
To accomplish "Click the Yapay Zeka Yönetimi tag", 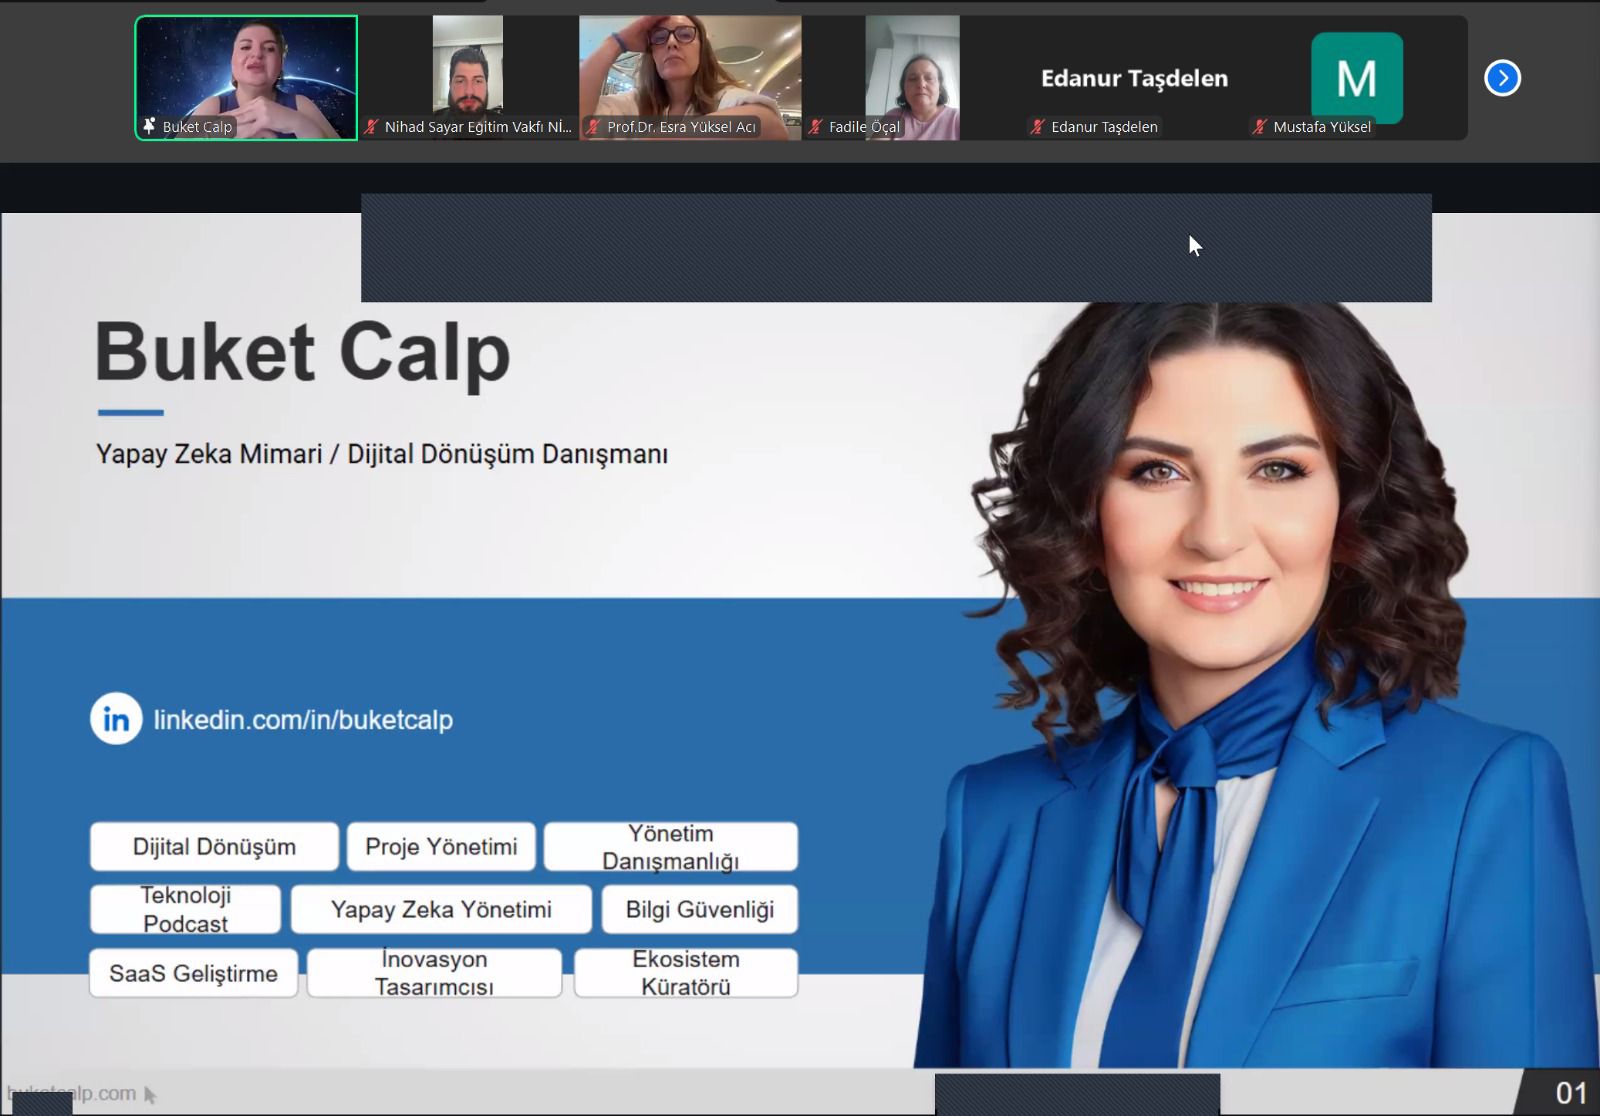I will [441, 909].
